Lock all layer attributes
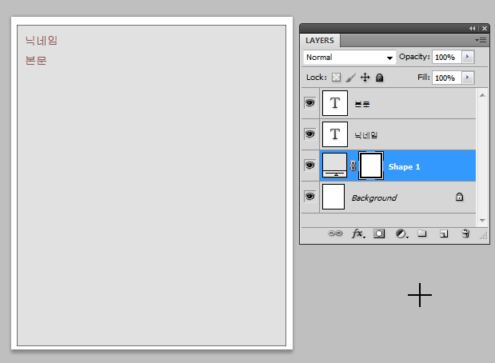The width and height of the screenshot is (495, 363). pos(379,77)
